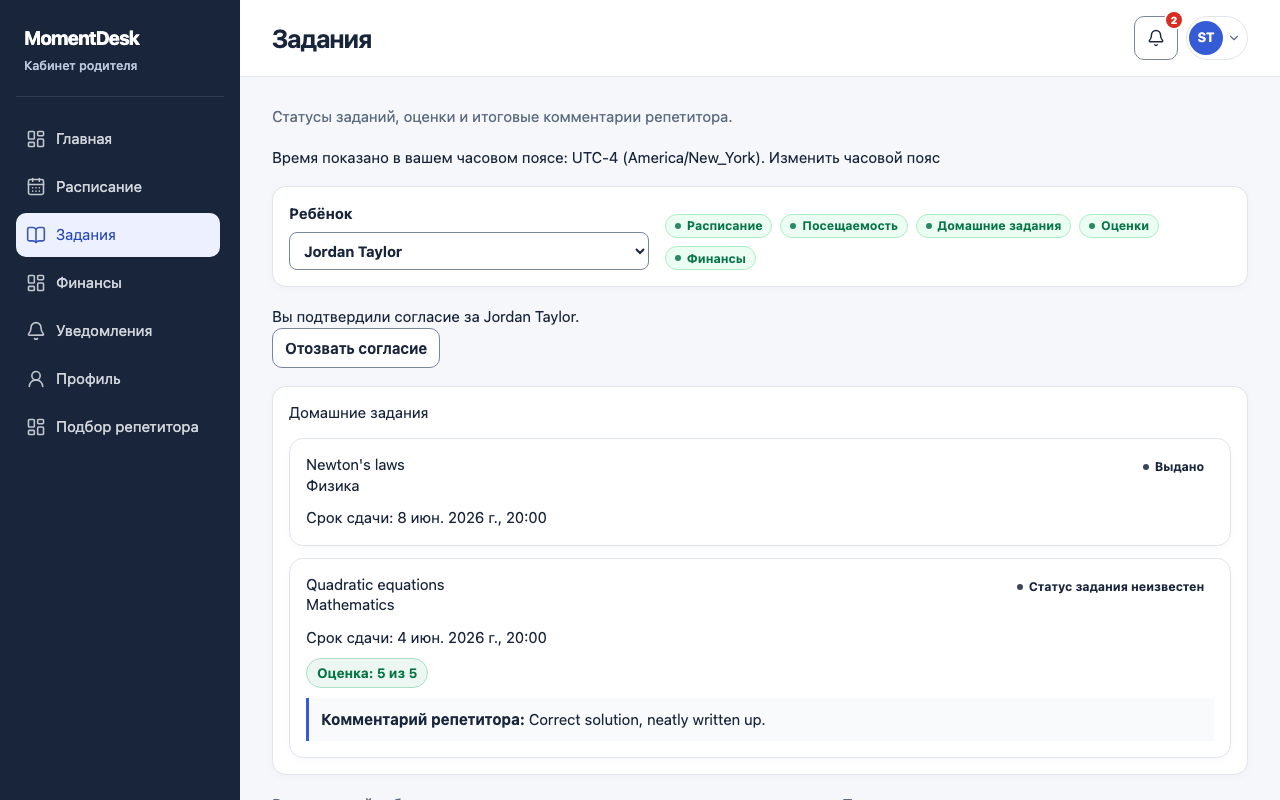1280x800 pixels.
Task: Go to Главная page
Action: (x=118, y=139)
